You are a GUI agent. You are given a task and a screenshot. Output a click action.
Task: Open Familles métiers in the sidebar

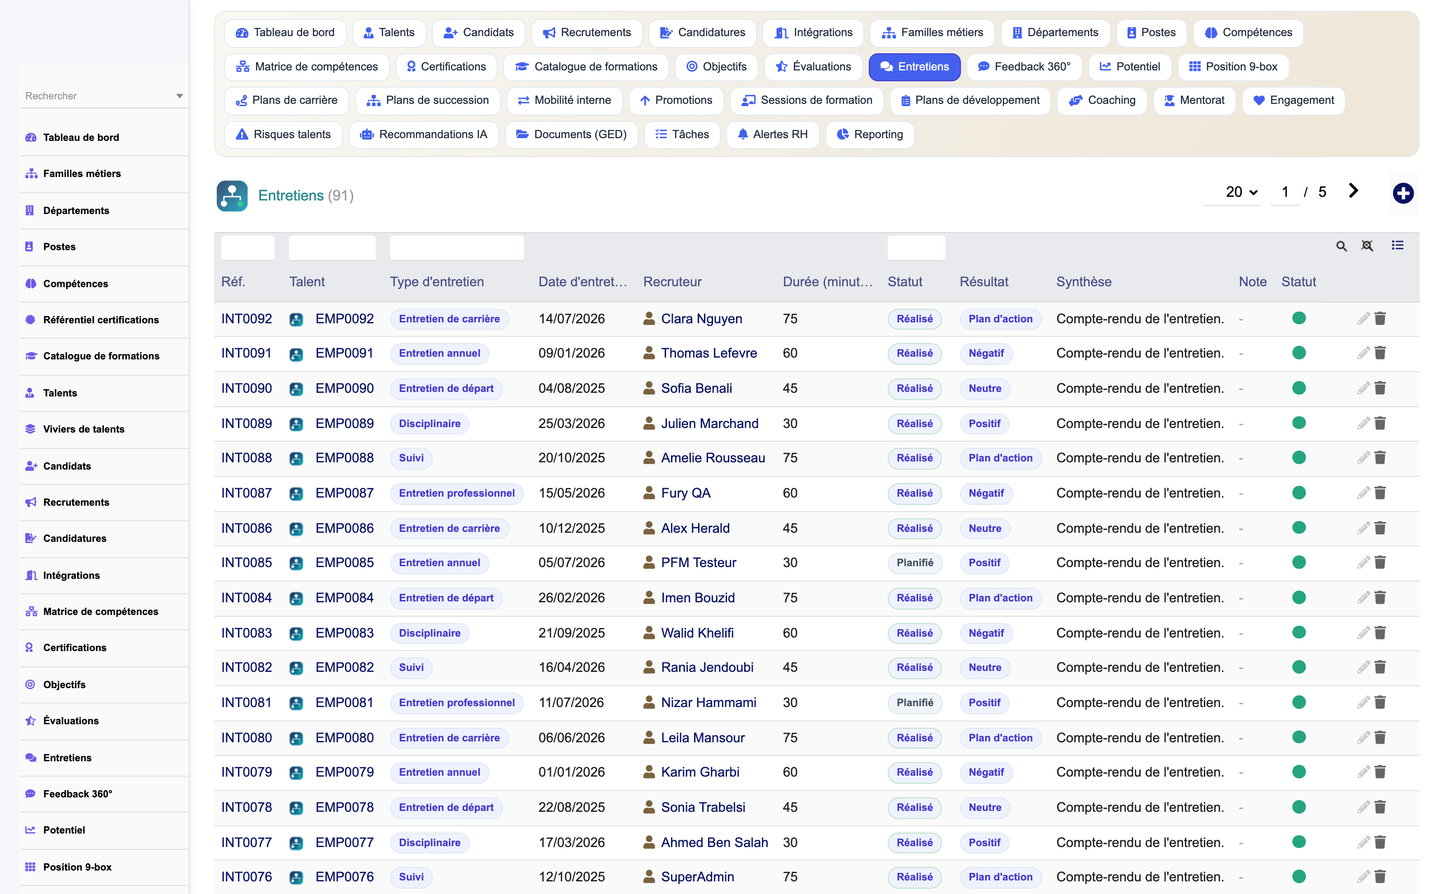82,174
